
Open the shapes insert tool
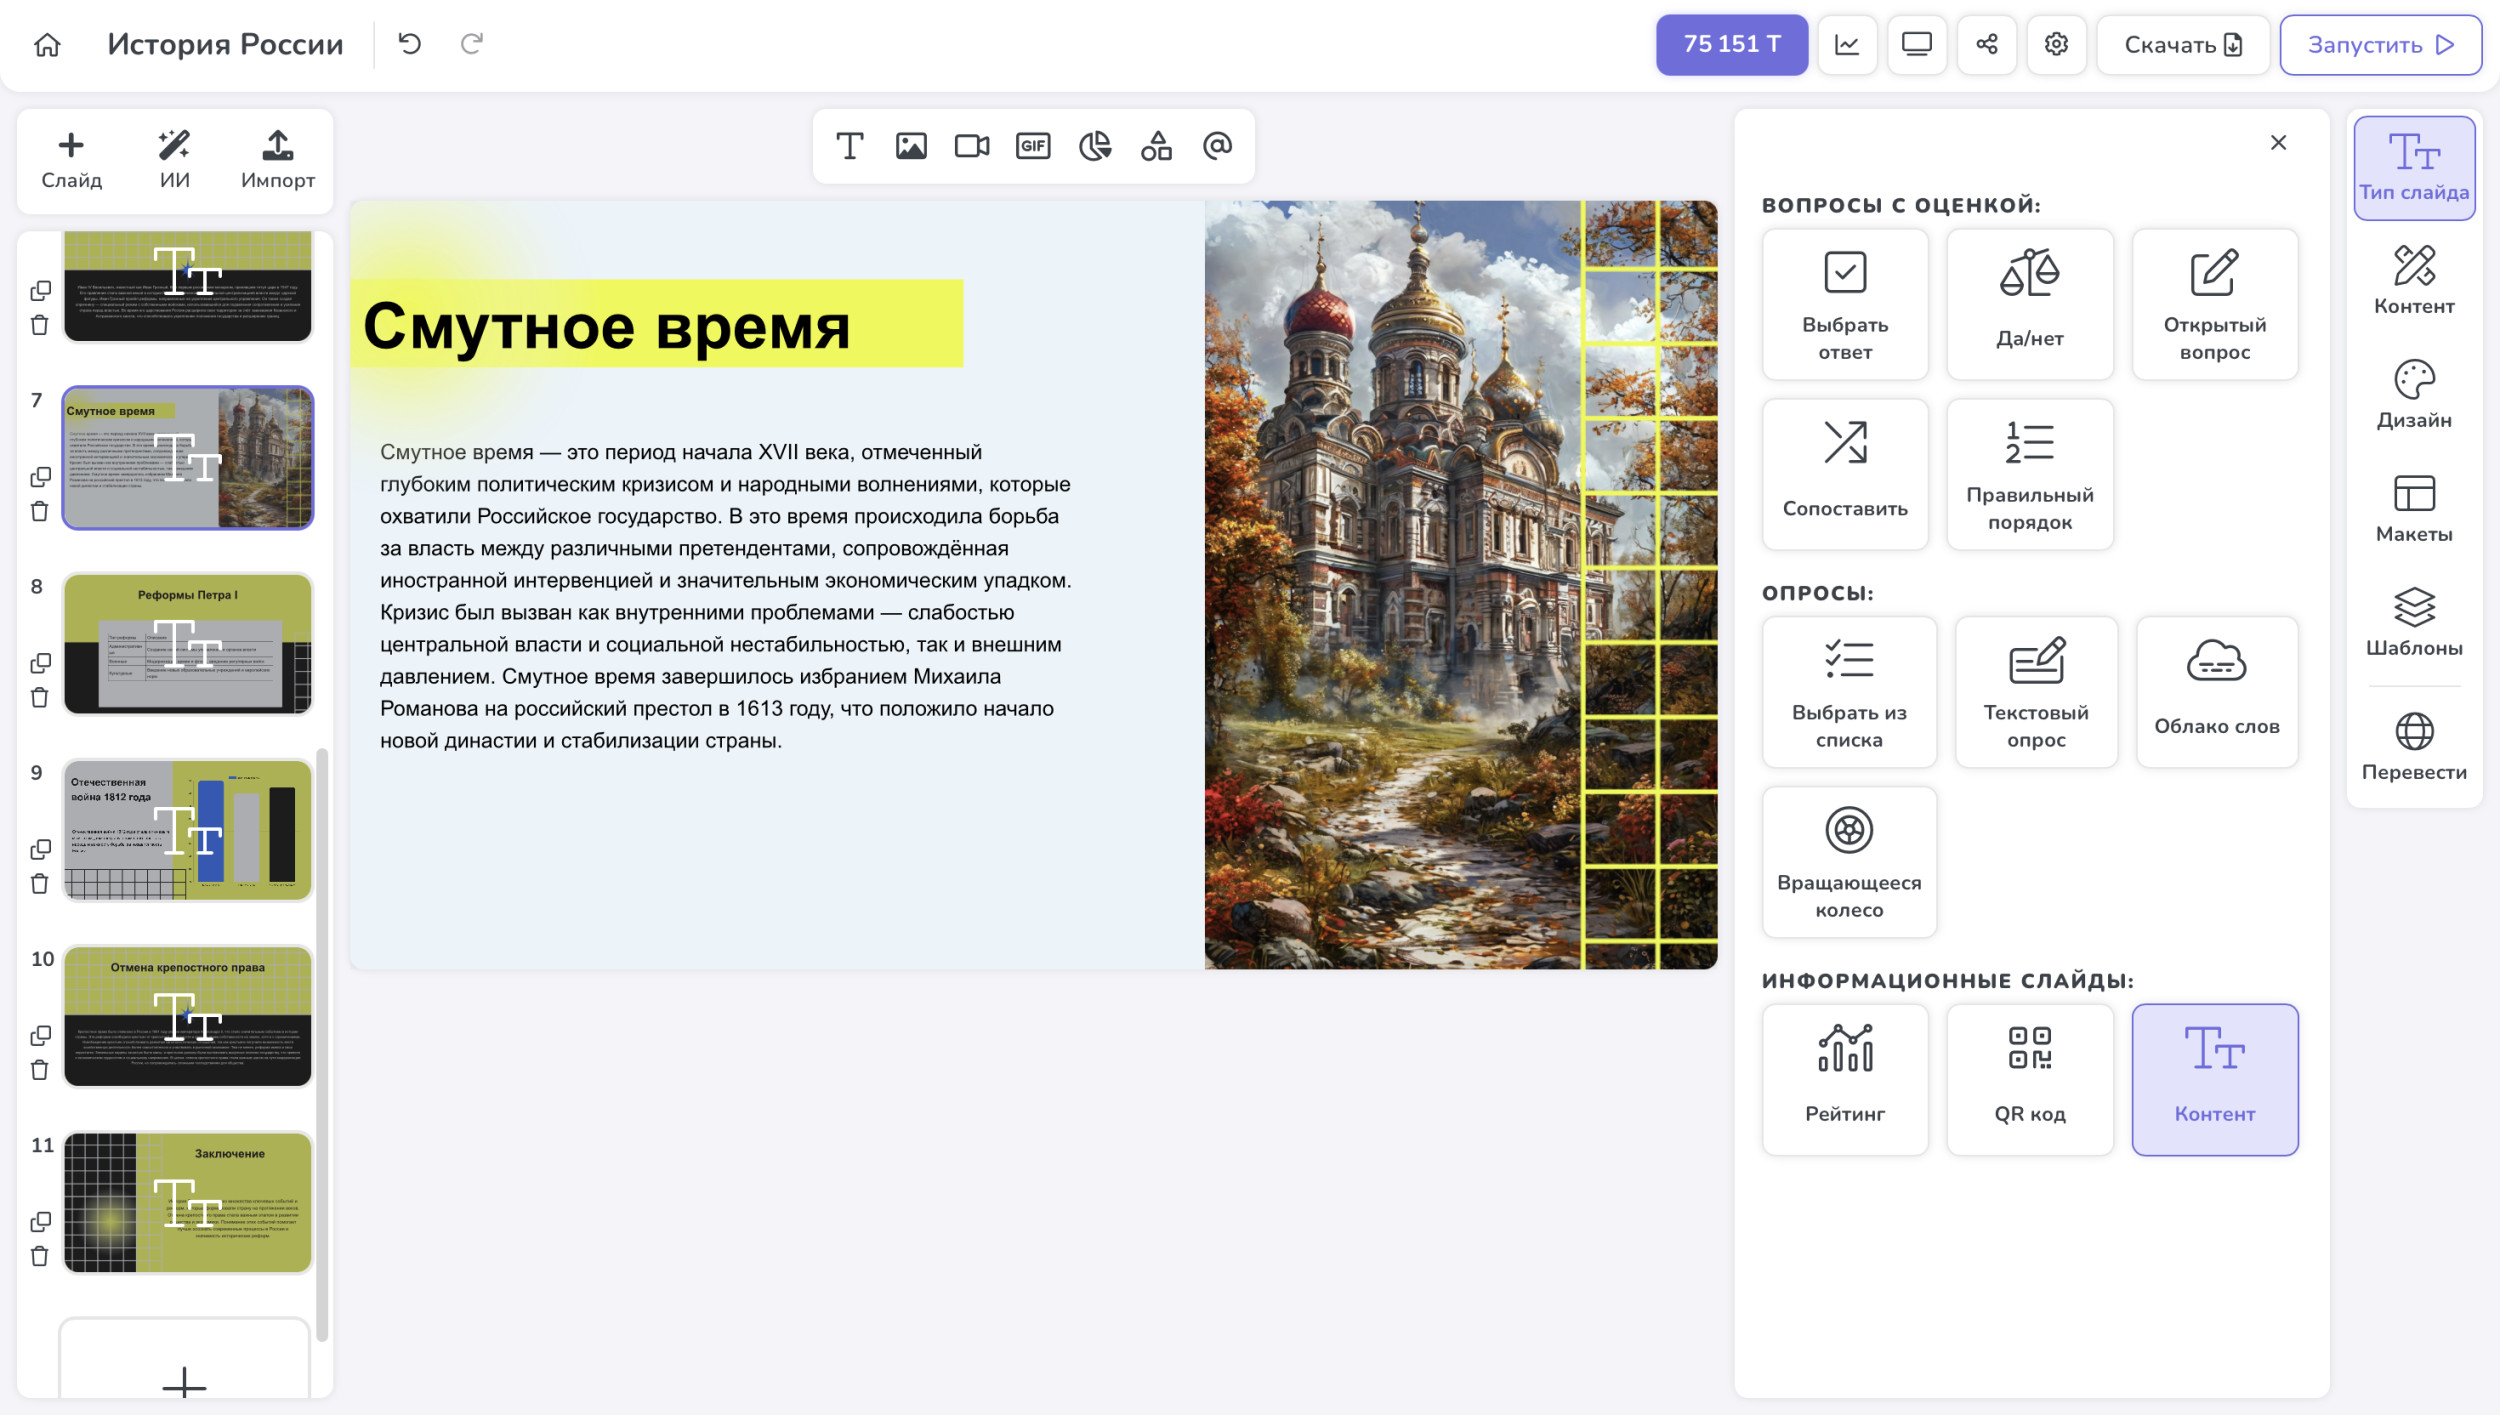(1156, 146)
